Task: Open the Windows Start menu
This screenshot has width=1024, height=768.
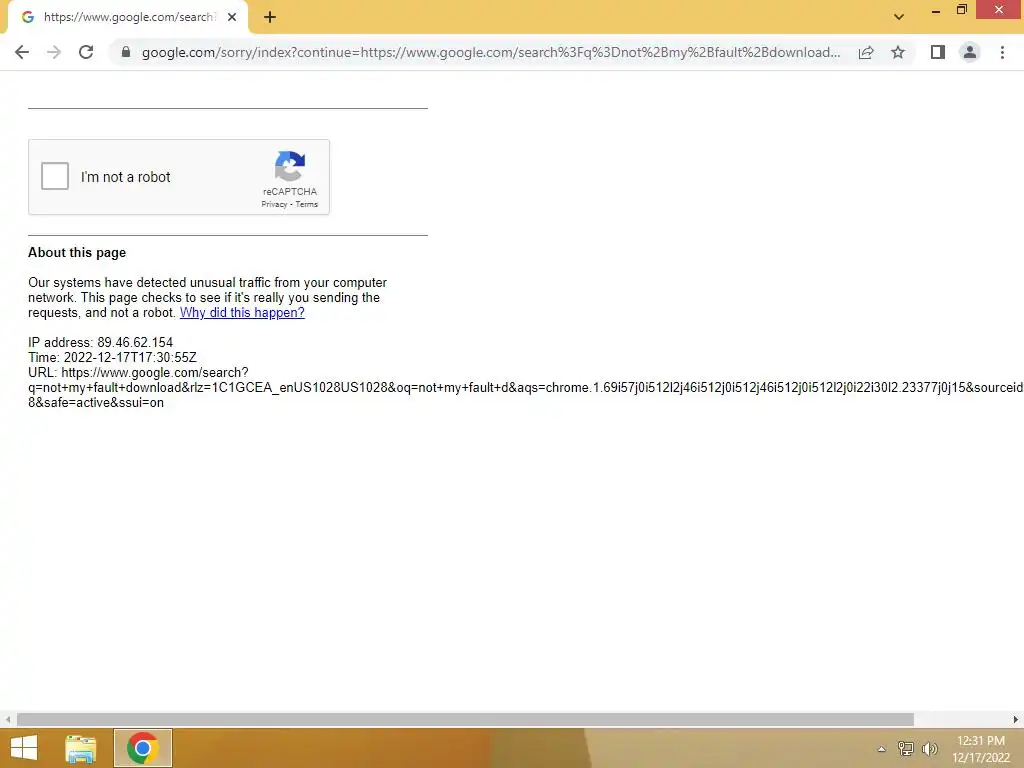Action: [x=24, y=748]
